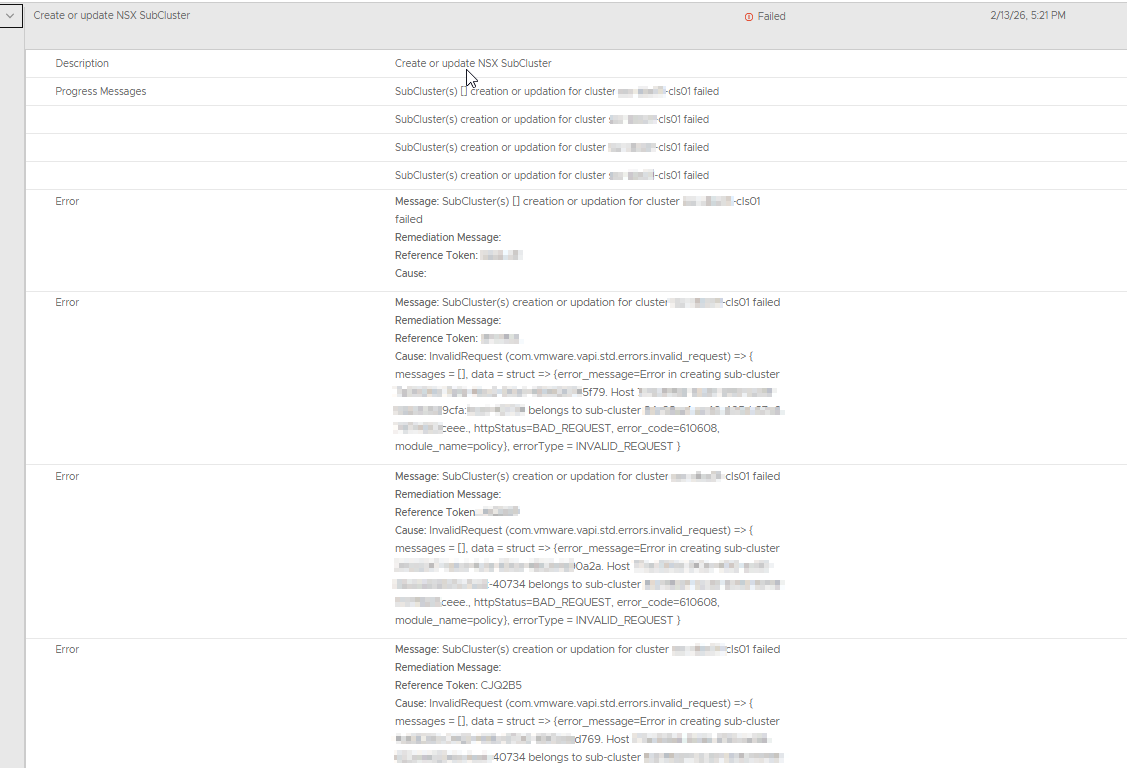This screenshot has height=768, width=1127.
Task: Click the Reference Token CJQ2B5 value
Action: (x=501, y=686)
